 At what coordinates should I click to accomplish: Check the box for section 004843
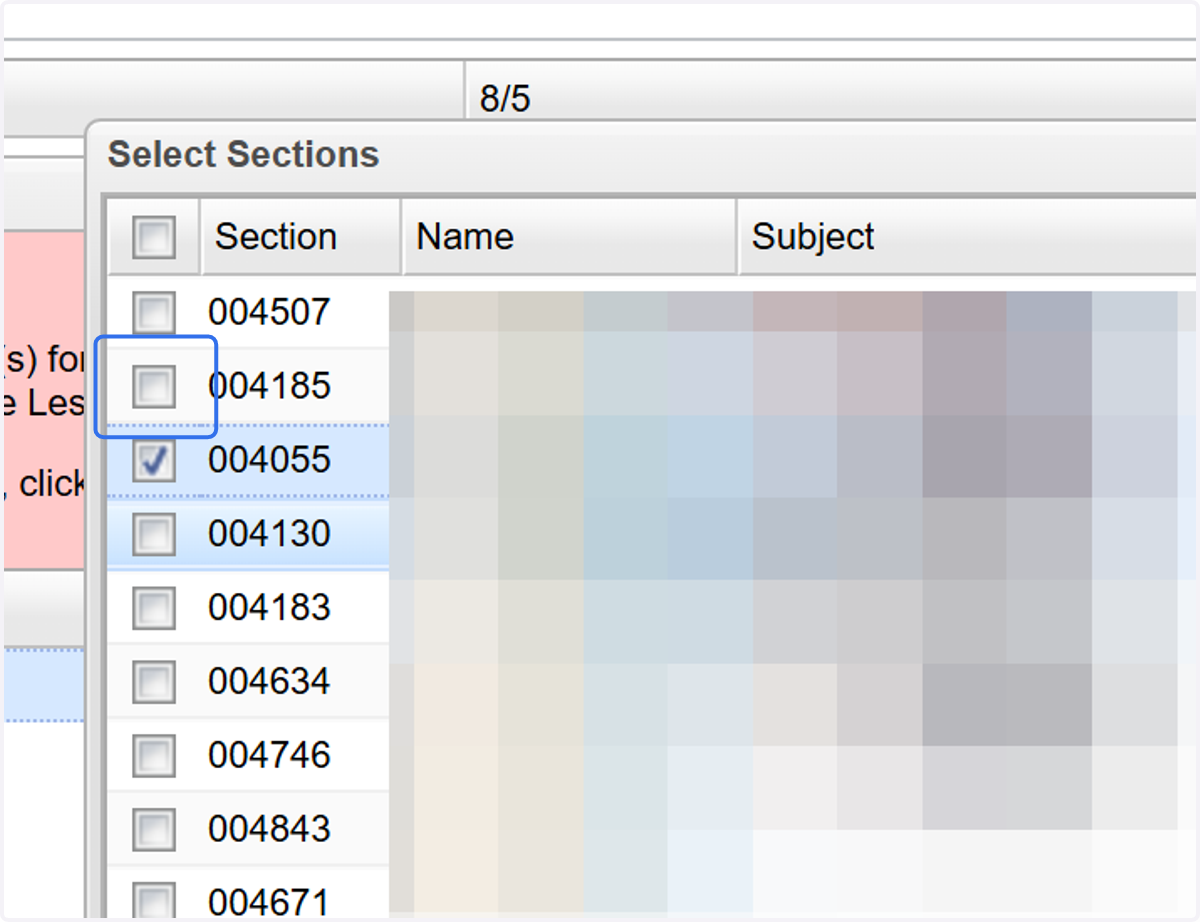pos(154,831)
